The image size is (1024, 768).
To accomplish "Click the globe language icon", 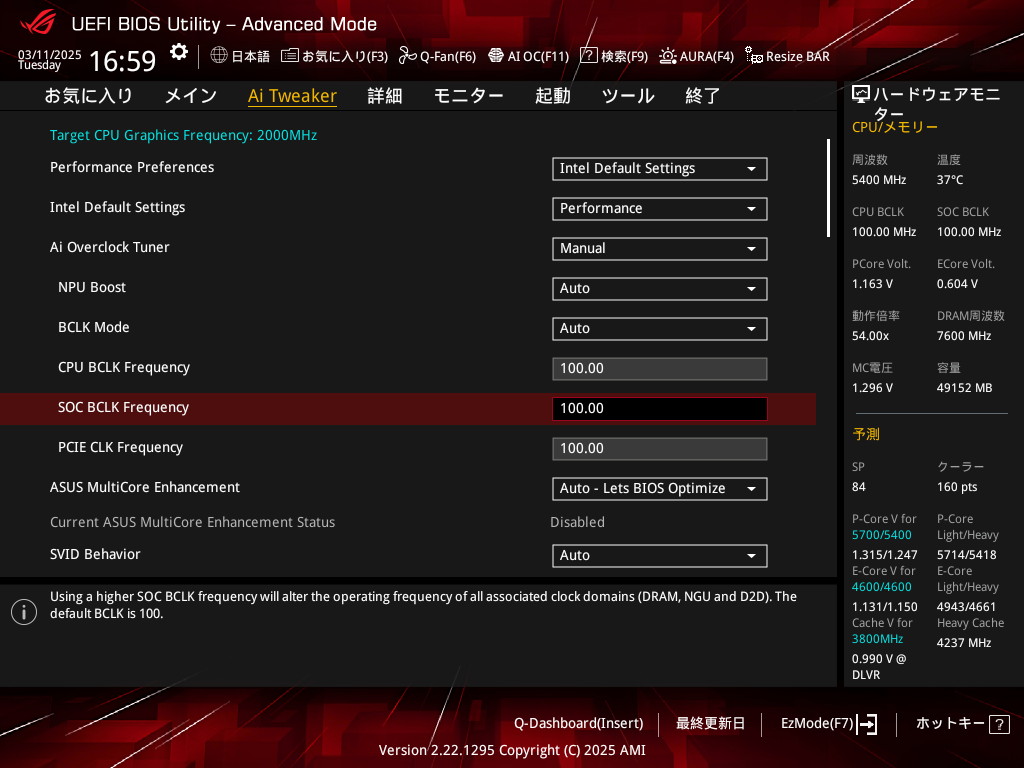I will (x=219, y=56).
